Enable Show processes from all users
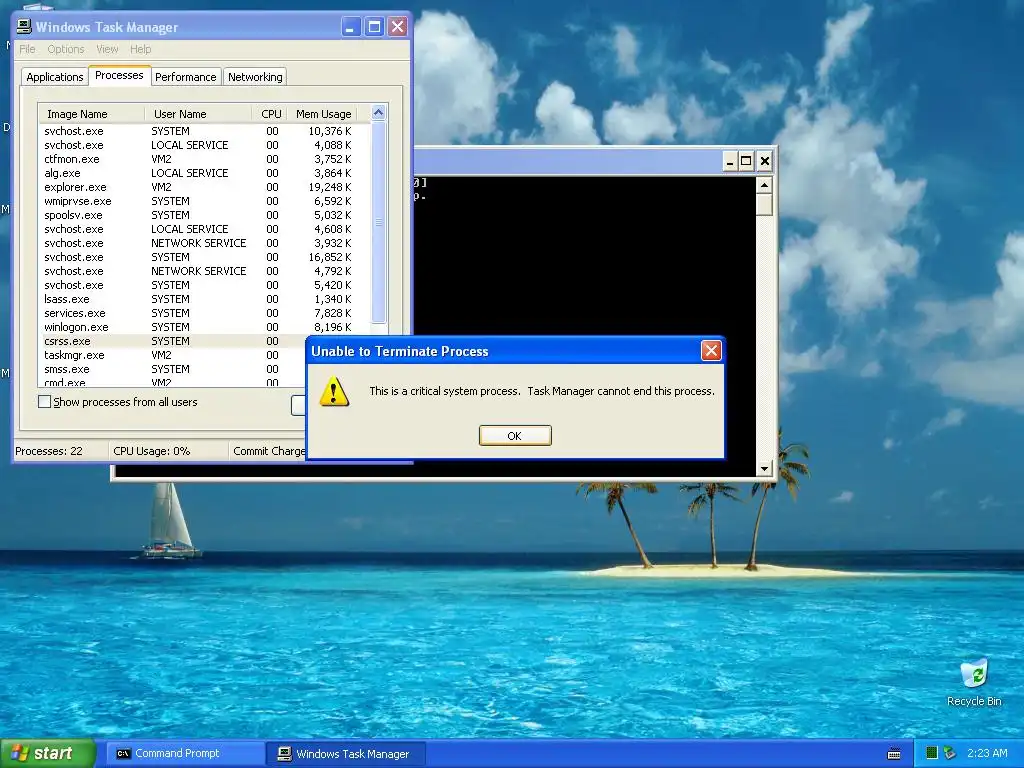The width and height of the screenshot is (1024, 768). coord(44,402)
